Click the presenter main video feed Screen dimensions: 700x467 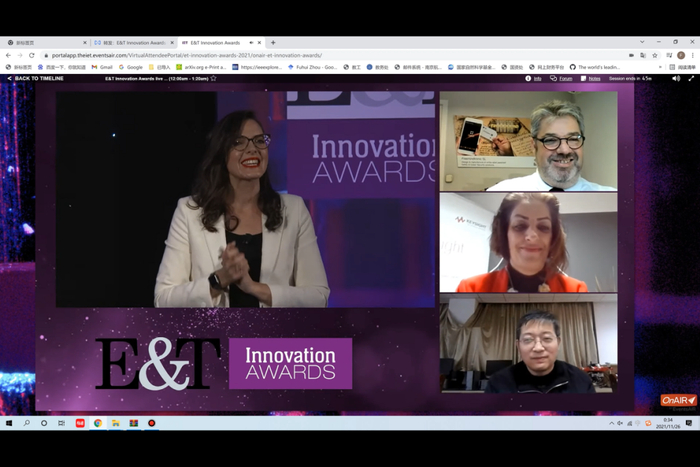pyautogui.click(x=245, y=199)
